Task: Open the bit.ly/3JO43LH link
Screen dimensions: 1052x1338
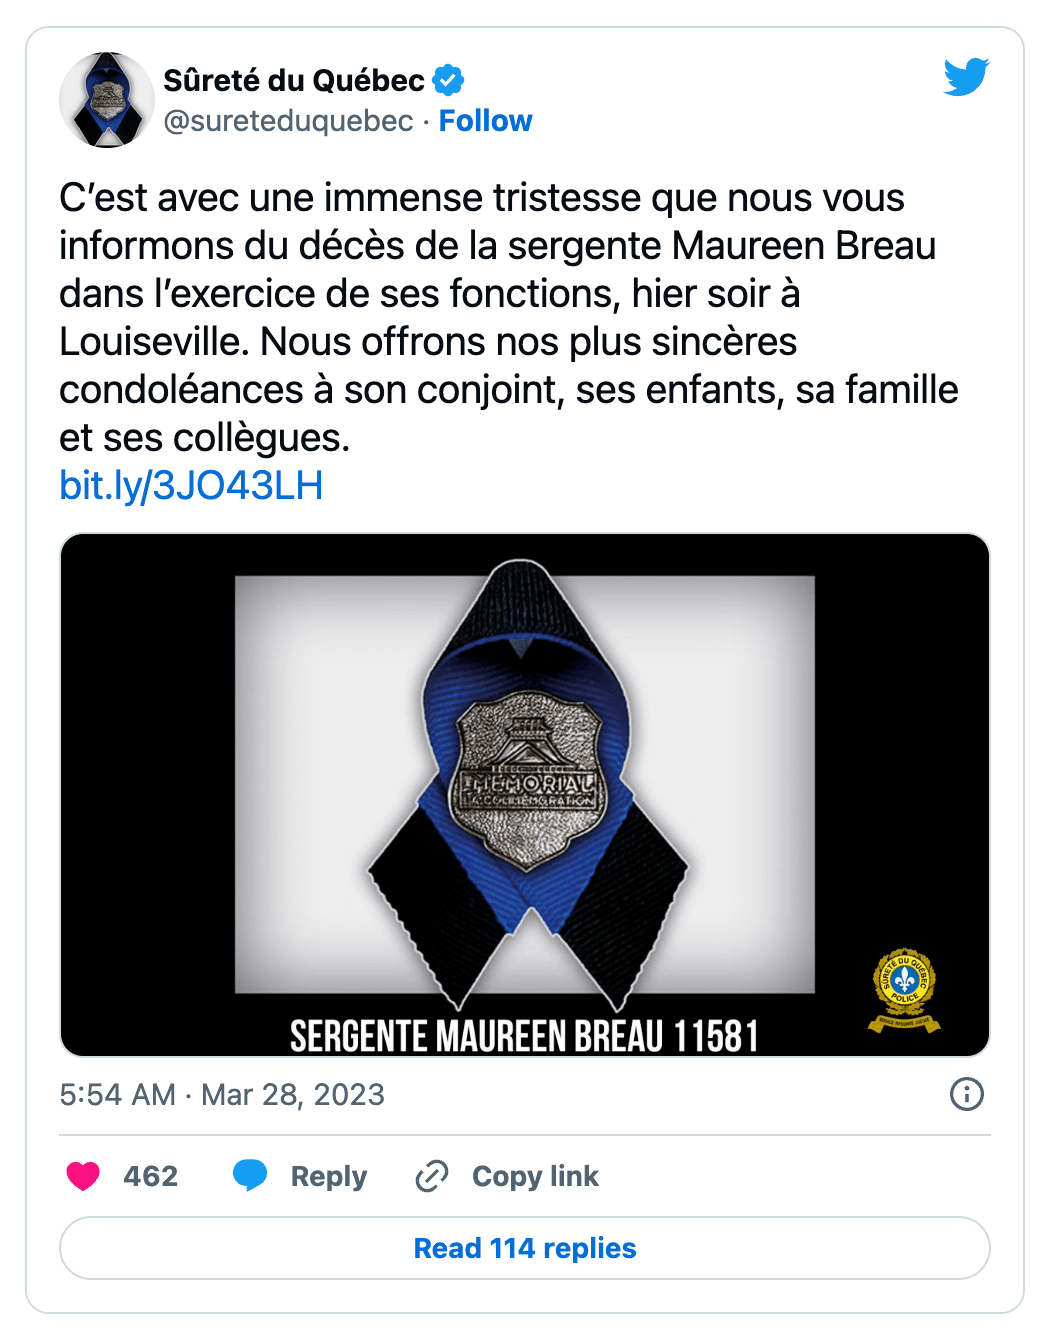Action: [191, 486]
